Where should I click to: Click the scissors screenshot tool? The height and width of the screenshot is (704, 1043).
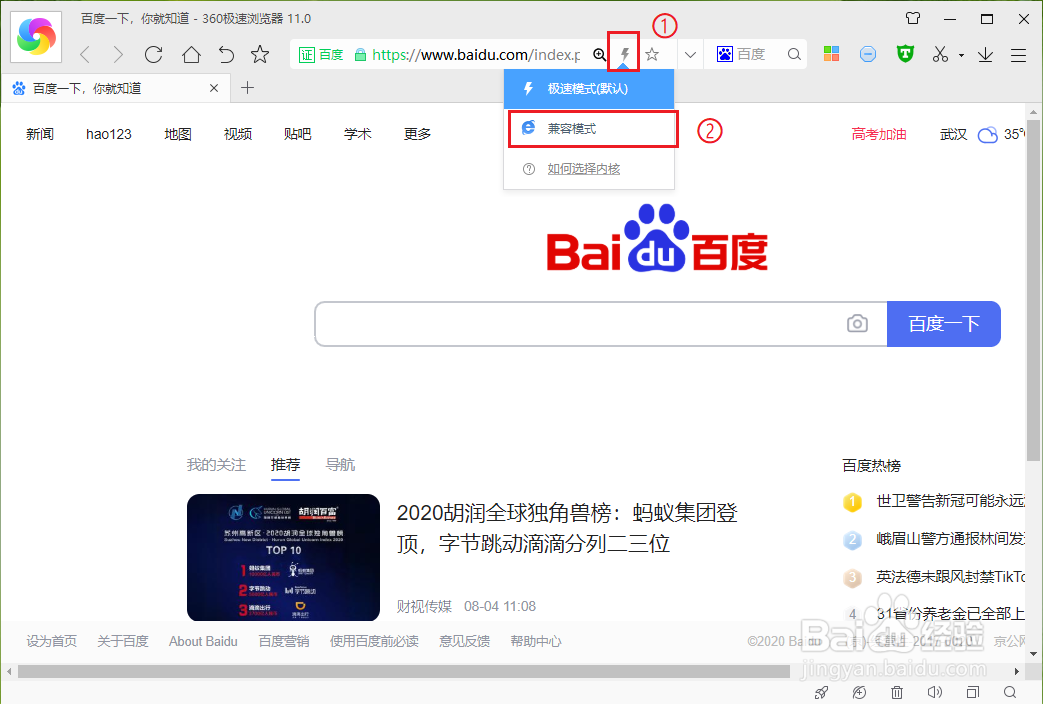(x=940, y=54)
